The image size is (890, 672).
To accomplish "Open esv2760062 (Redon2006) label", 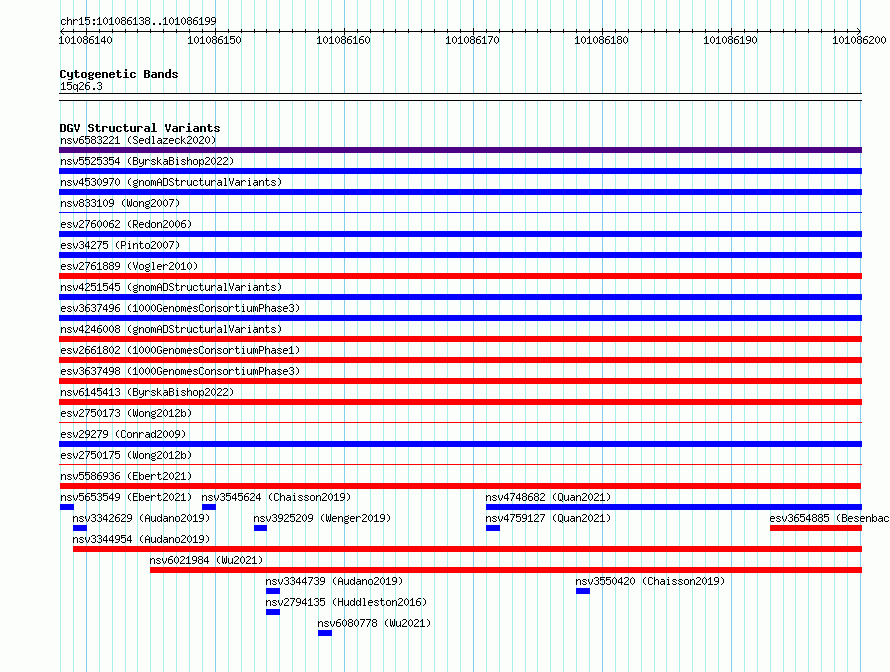I will tap(126, 224).
